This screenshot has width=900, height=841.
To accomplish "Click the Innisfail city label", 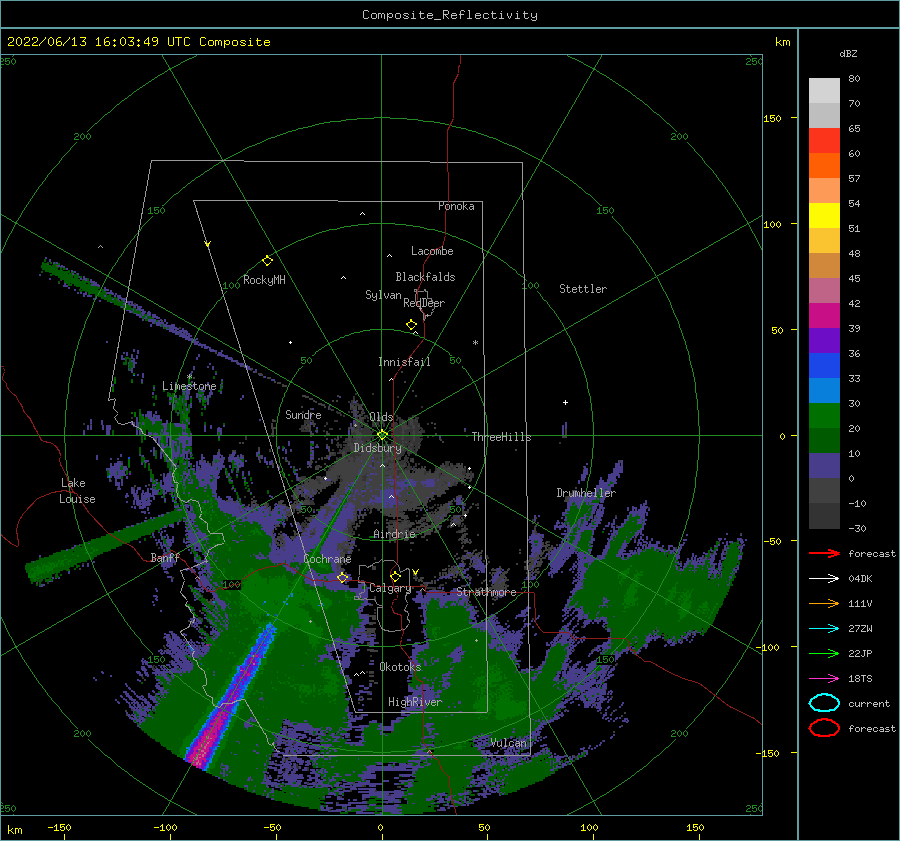I will tap(404, 362).
